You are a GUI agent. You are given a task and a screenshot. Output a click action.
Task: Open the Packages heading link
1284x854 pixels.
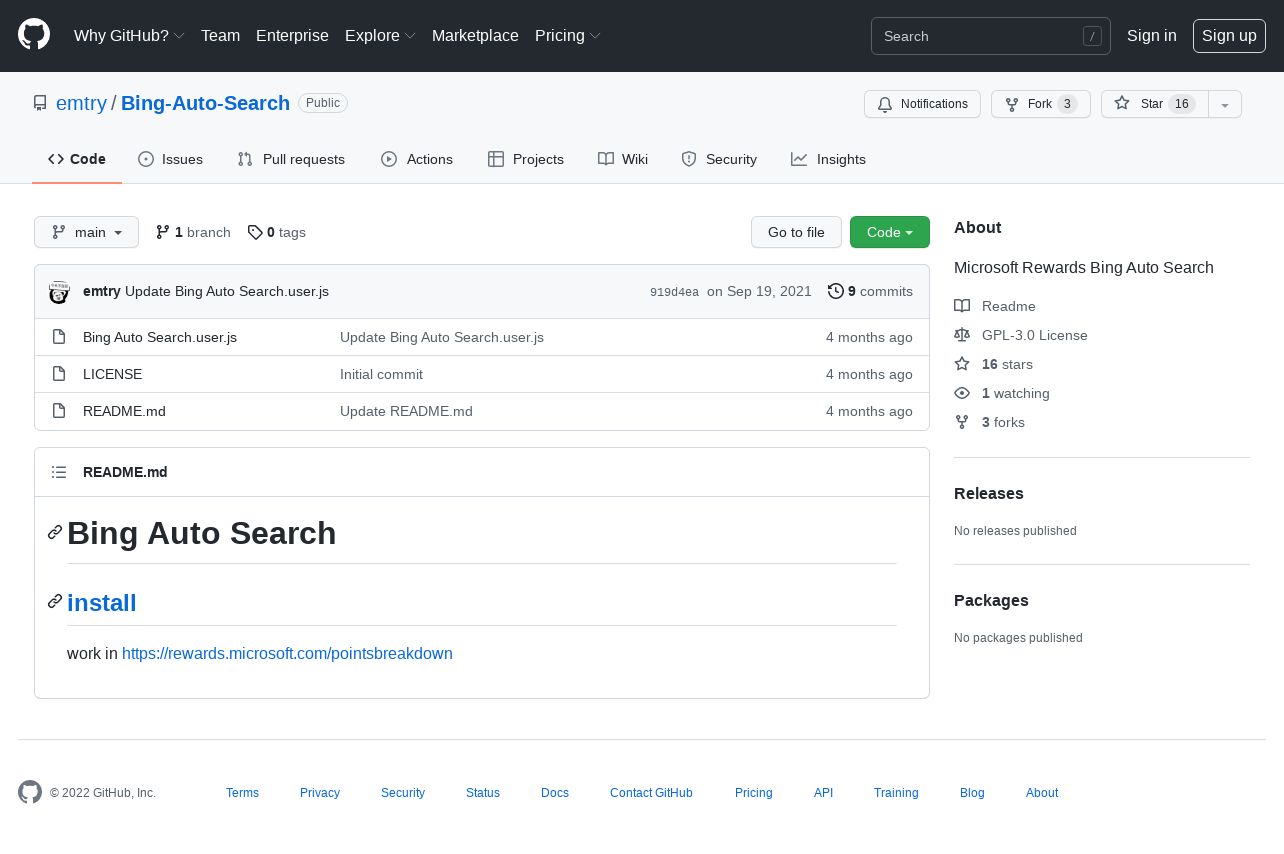[x=991, y=600]
